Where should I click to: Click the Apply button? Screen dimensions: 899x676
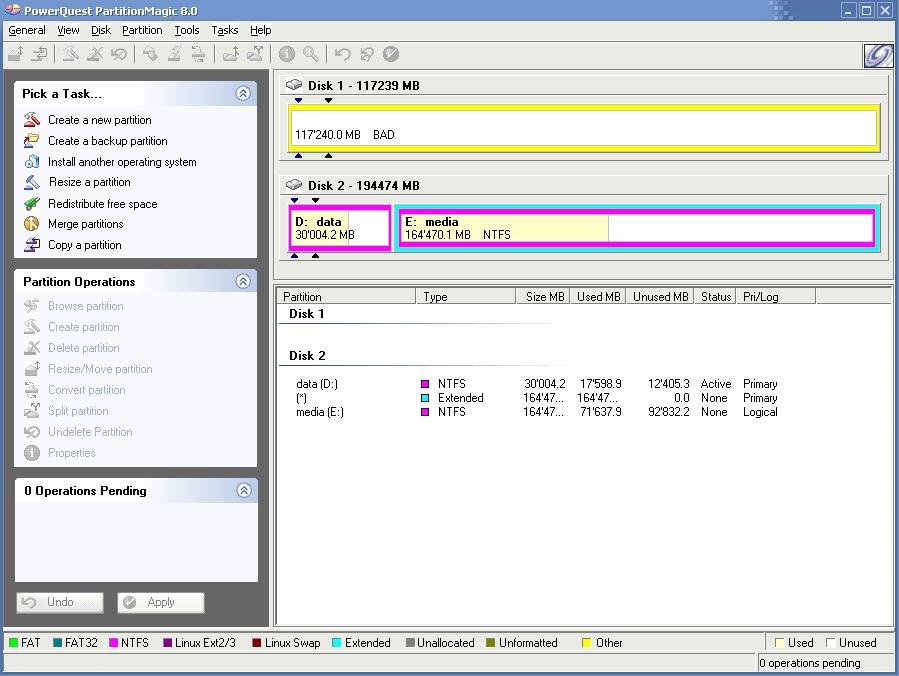pos(161,602)
